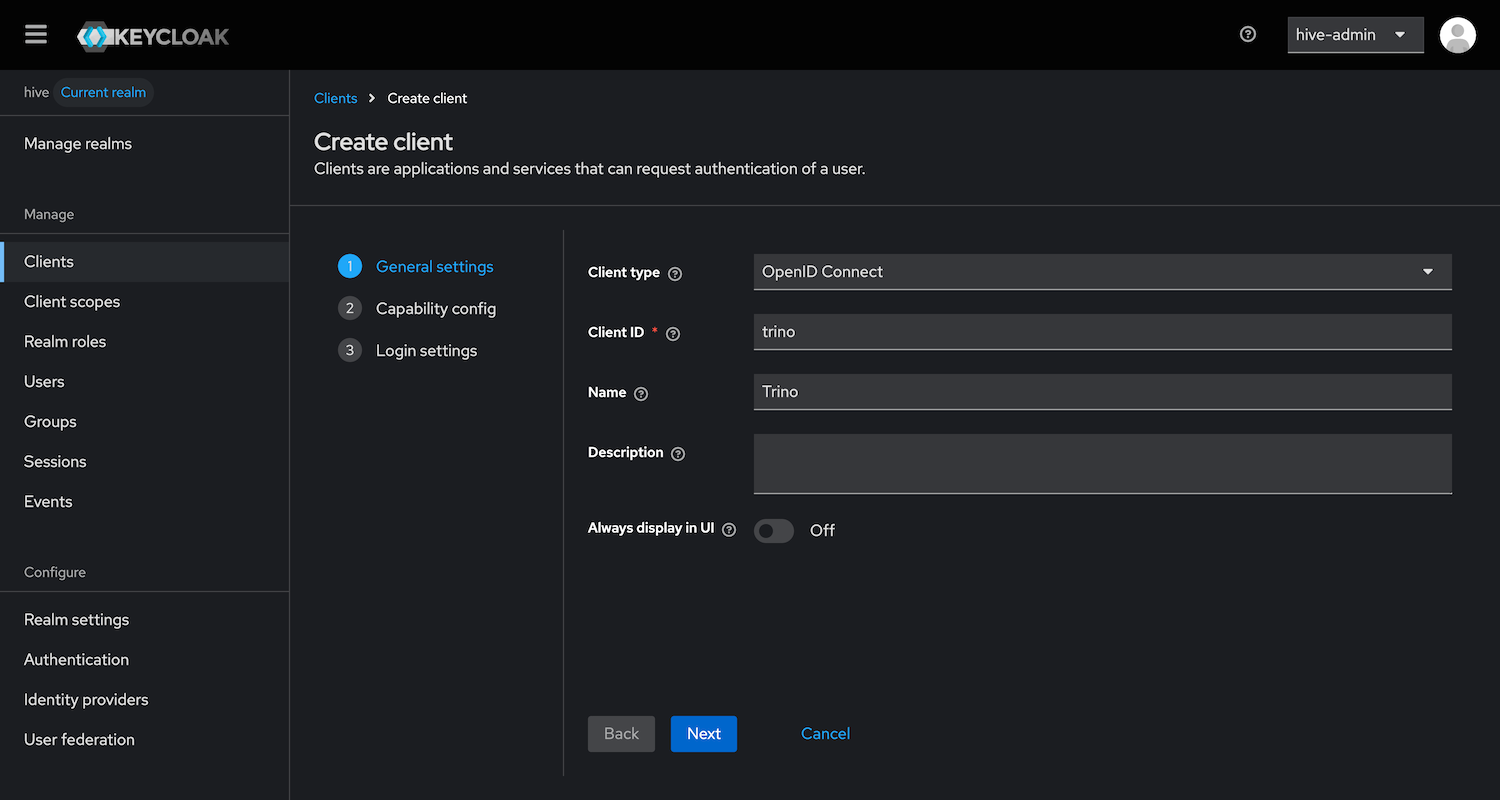Open the help icon in header
This screenshot has width=1500, height=800.
click(1247, 34)
